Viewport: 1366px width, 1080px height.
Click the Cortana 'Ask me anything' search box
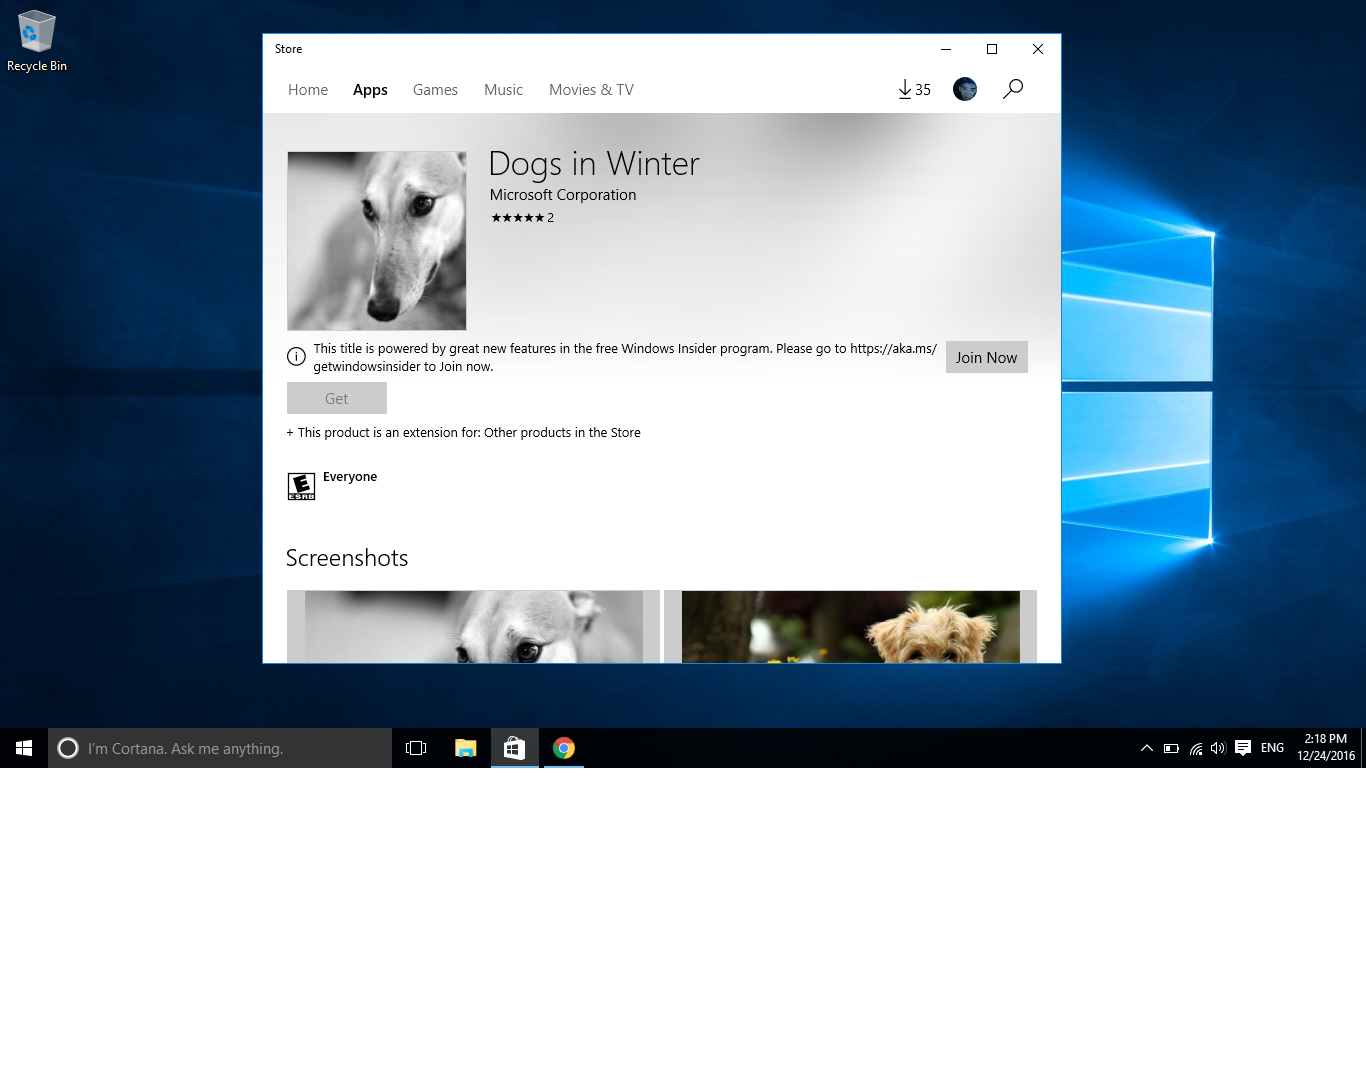(x=220, y=748)
